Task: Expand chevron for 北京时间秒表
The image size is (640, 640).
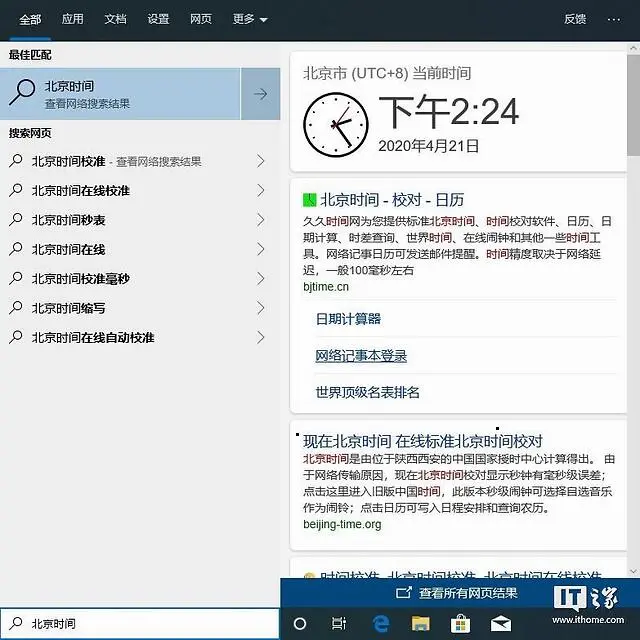Action: (261, 220)
